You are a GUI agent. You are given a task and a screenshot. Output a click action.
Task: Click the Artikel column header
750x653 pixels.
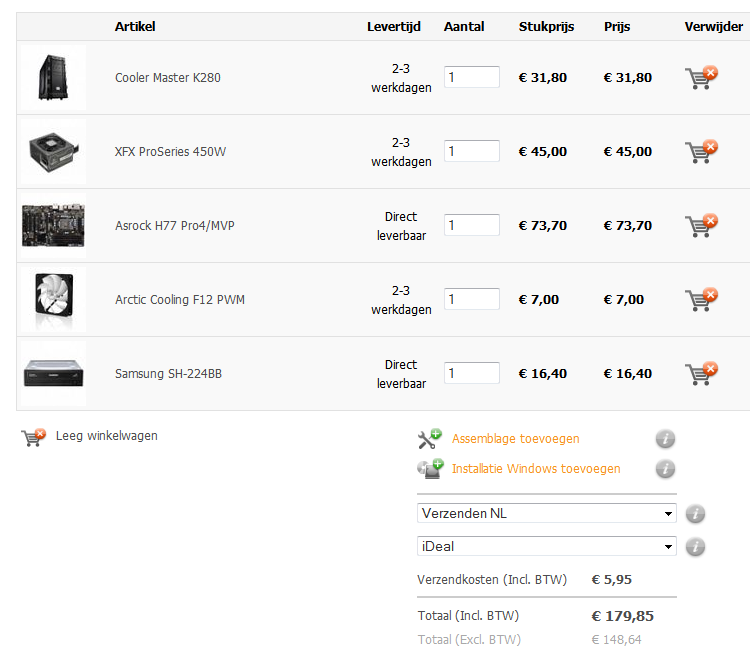click(135, 27)
